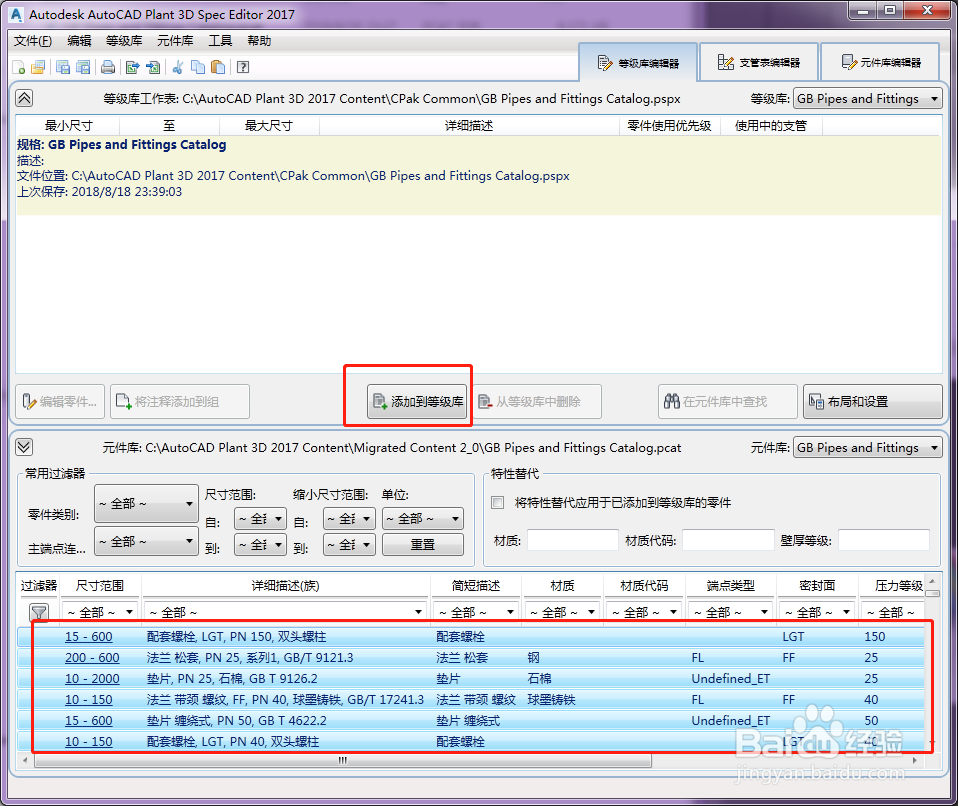
Task: Open 详细描述(族) column filter dropdown
Action: (285, 612)
